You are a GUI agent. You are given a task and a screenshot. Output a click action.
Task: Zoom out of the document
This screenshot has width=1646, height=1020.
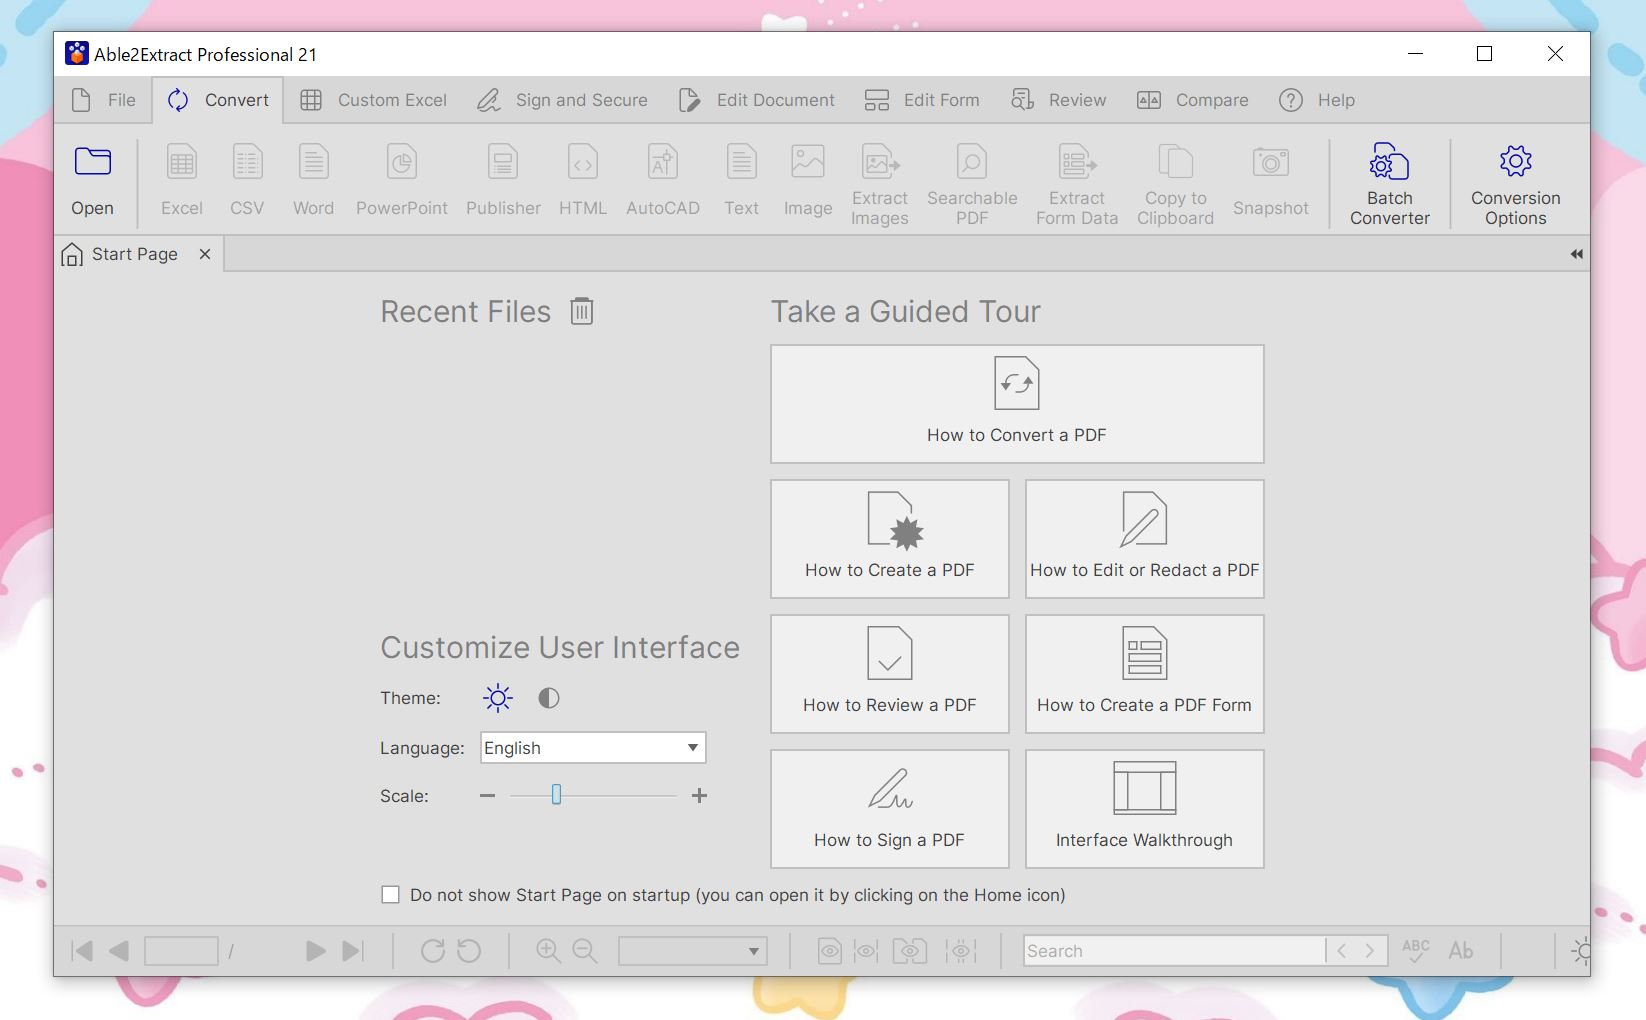click(585, 951)
